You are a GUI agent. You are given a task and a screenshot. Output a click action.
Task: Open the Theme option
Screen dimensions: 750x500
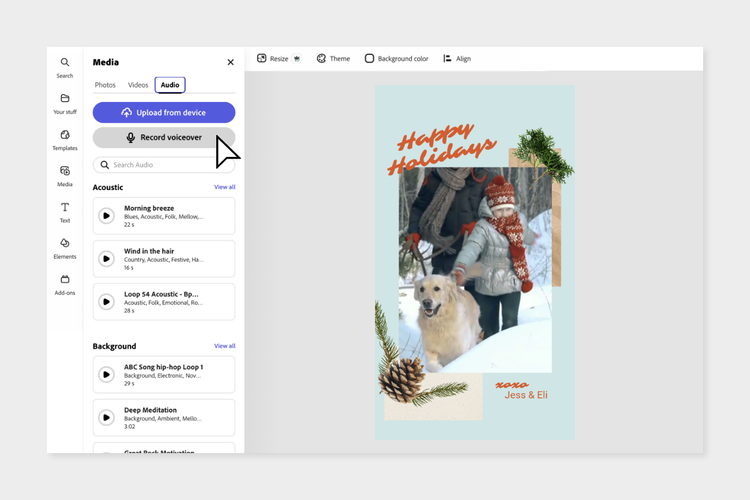[x=333, y=58]
